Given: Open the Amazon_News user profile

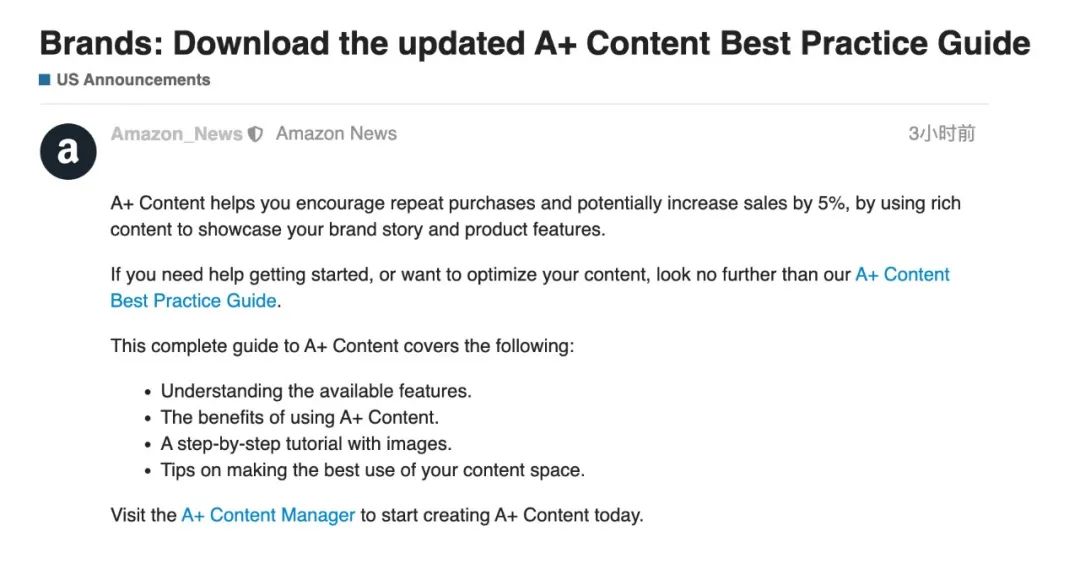Looking at the screenshot, I should coord(176,134).
